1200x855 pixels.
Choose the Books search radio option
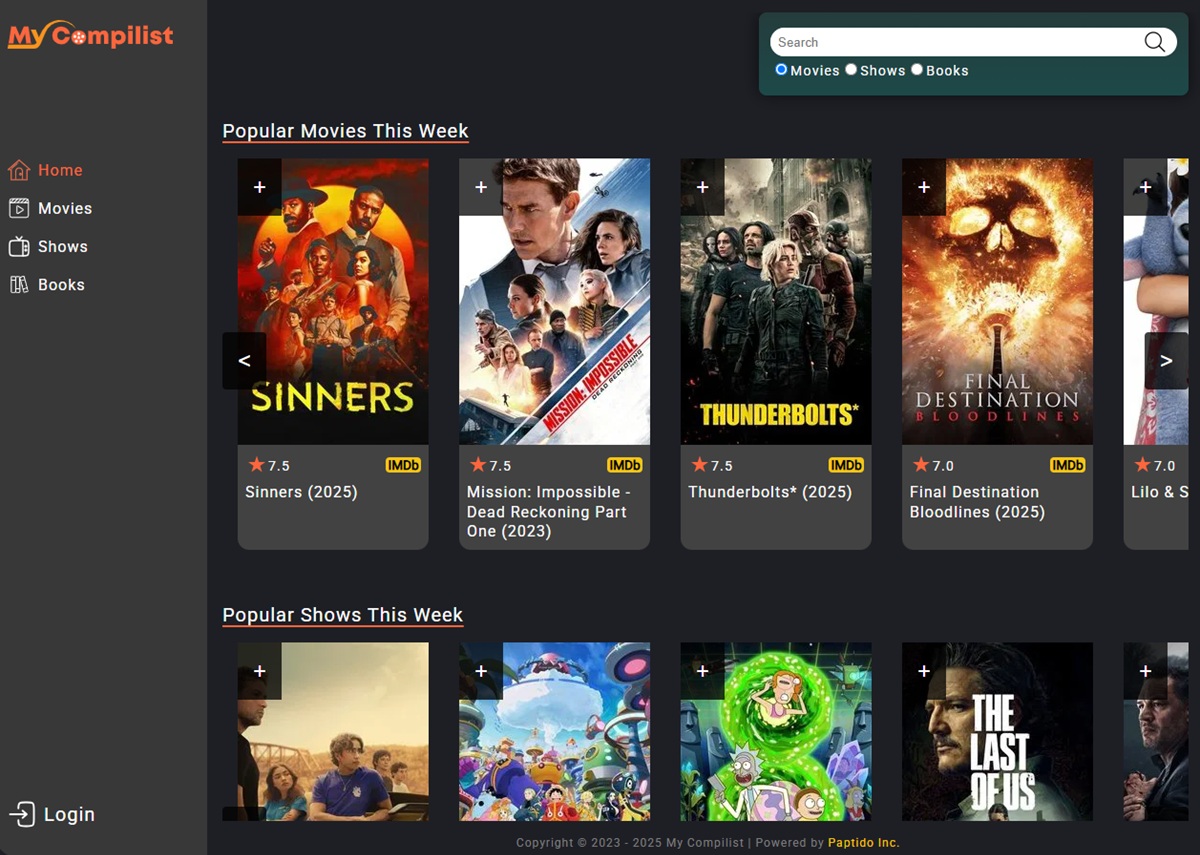(917, 70)
